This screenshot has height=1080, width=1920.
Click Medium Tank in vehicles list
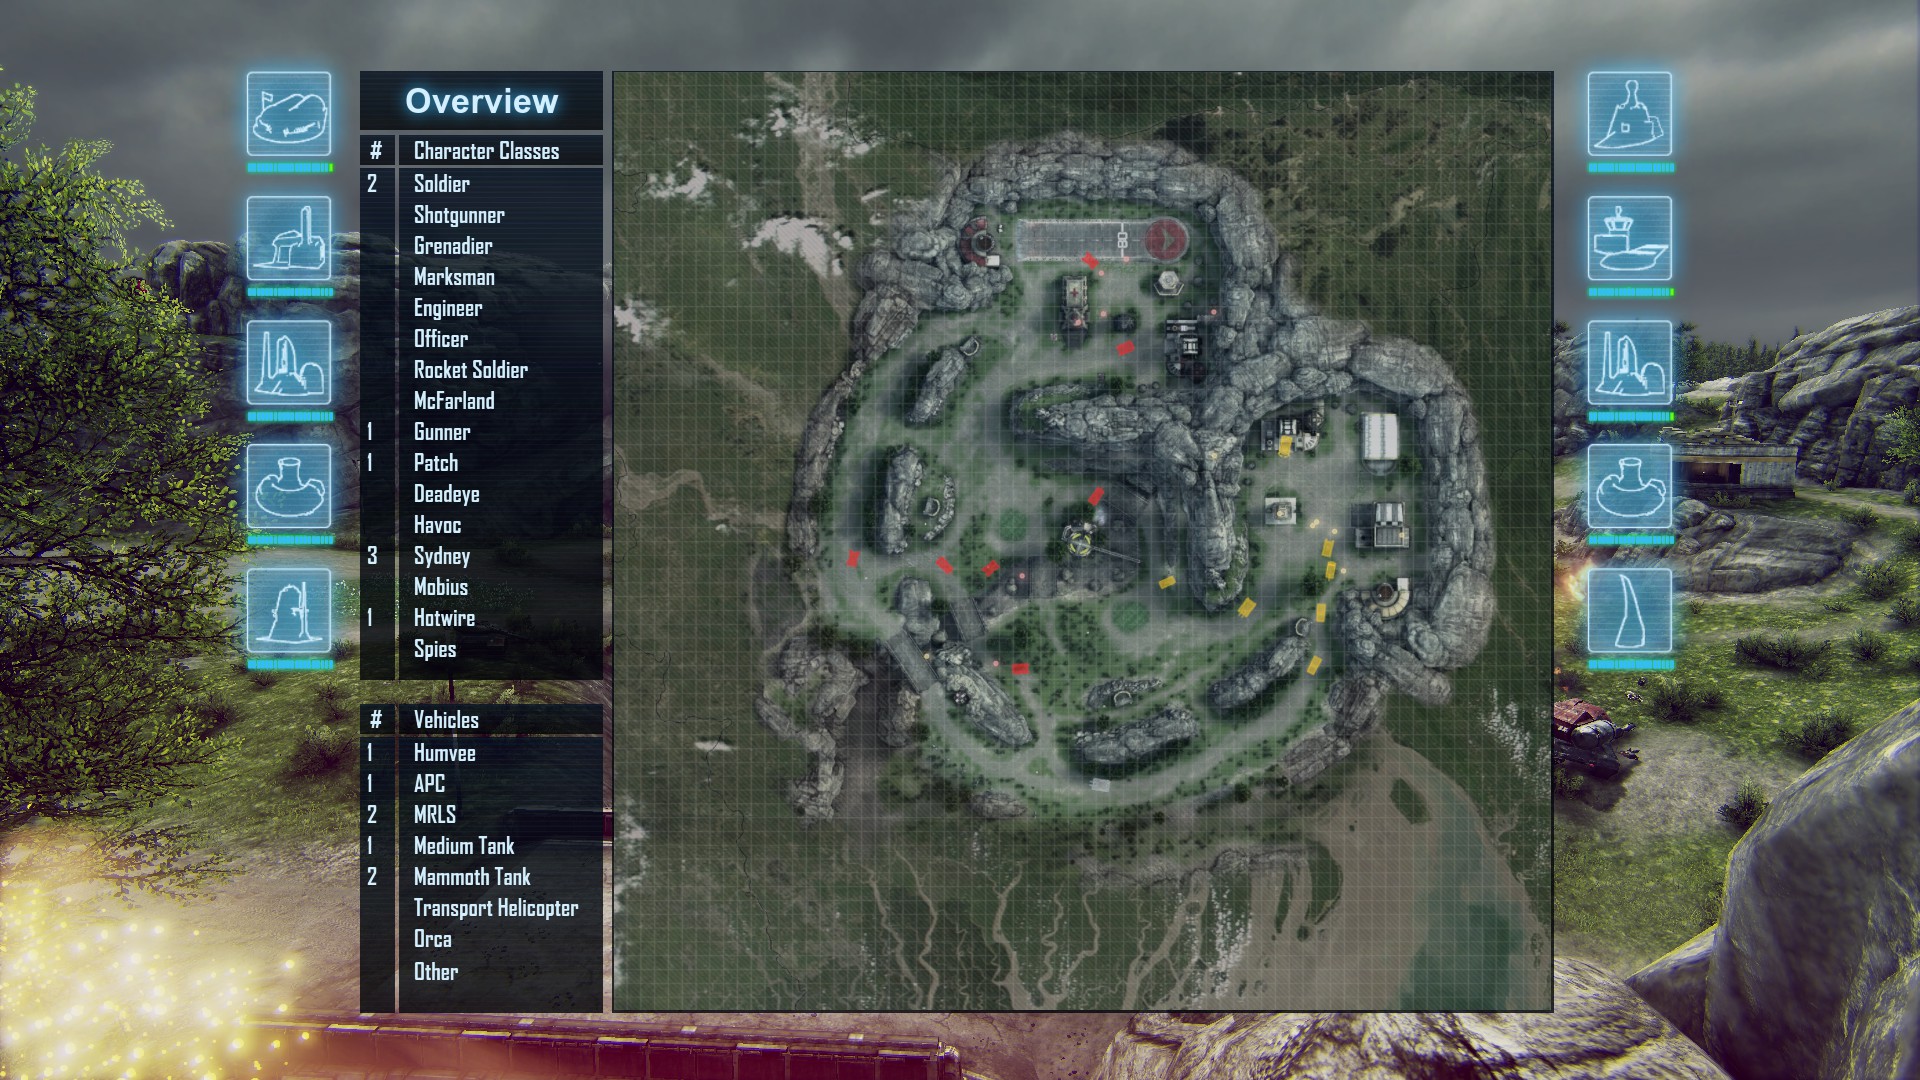coord(464,845)
